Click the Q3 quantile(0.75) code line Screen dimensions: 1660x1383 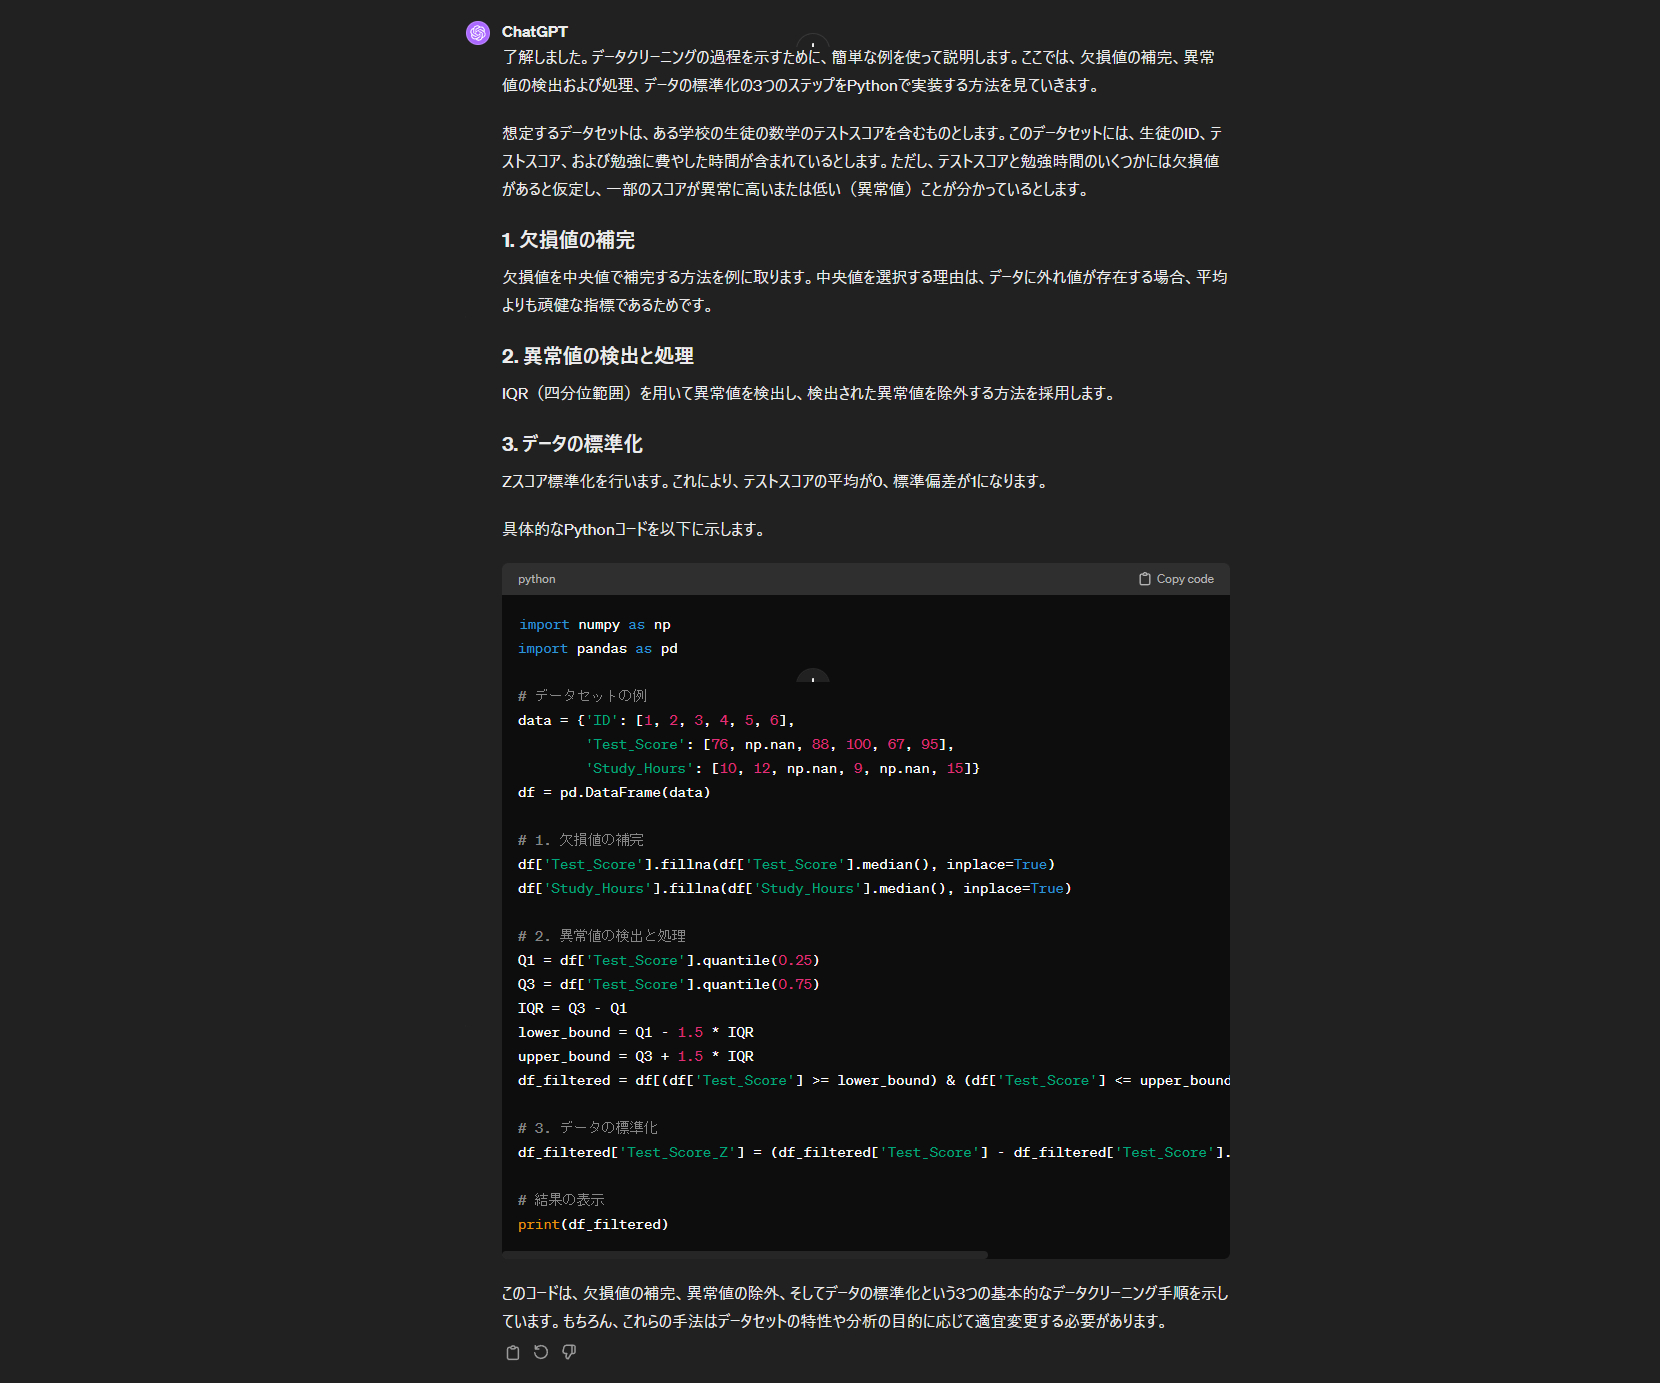coord(668,985)
